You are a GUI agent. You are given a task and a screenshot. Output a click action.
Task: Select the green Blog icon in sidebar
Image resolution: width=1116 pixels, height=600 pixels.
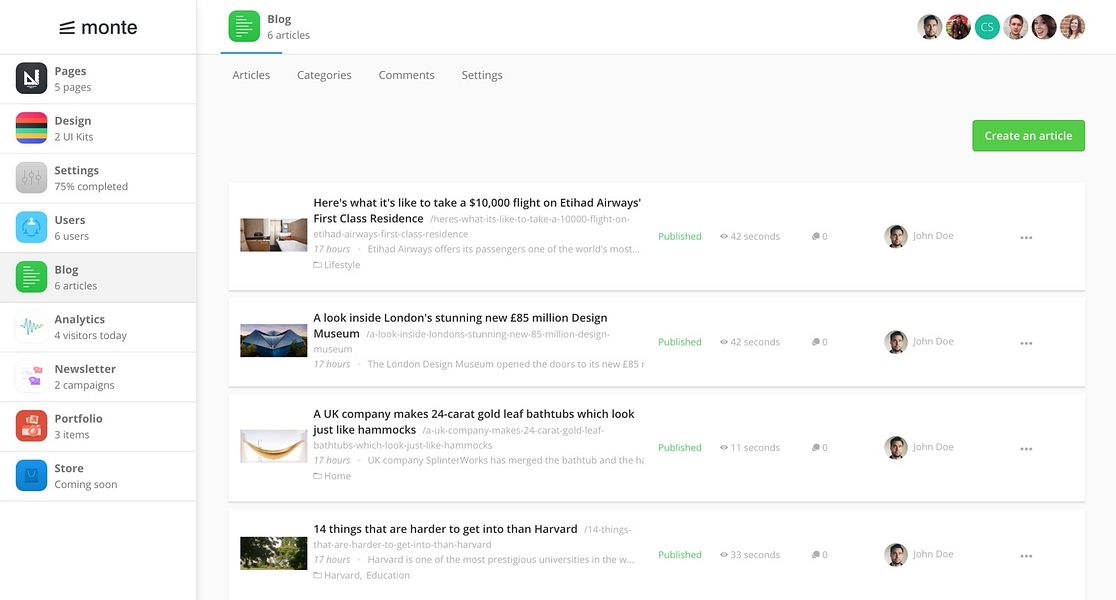[x=31, y=277]
